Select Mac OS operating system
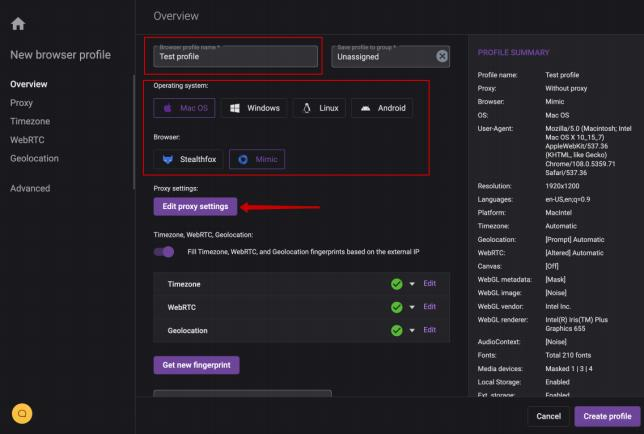Viewport: 644px width, 434px height. 184,108
